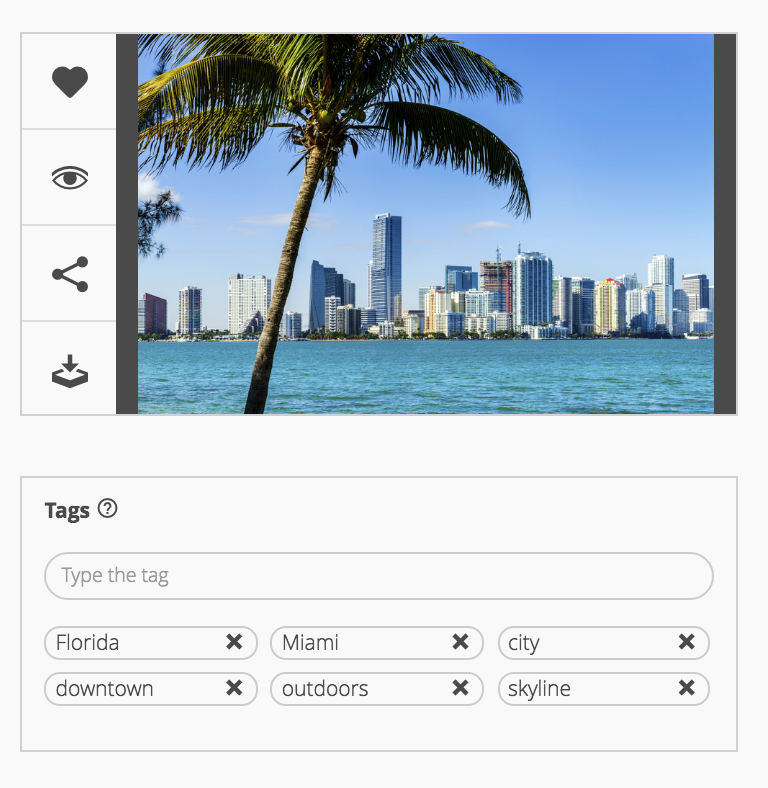Viewport: 768px width, 788px height.
Task: Open the share icon
Action: pos(70,274)
